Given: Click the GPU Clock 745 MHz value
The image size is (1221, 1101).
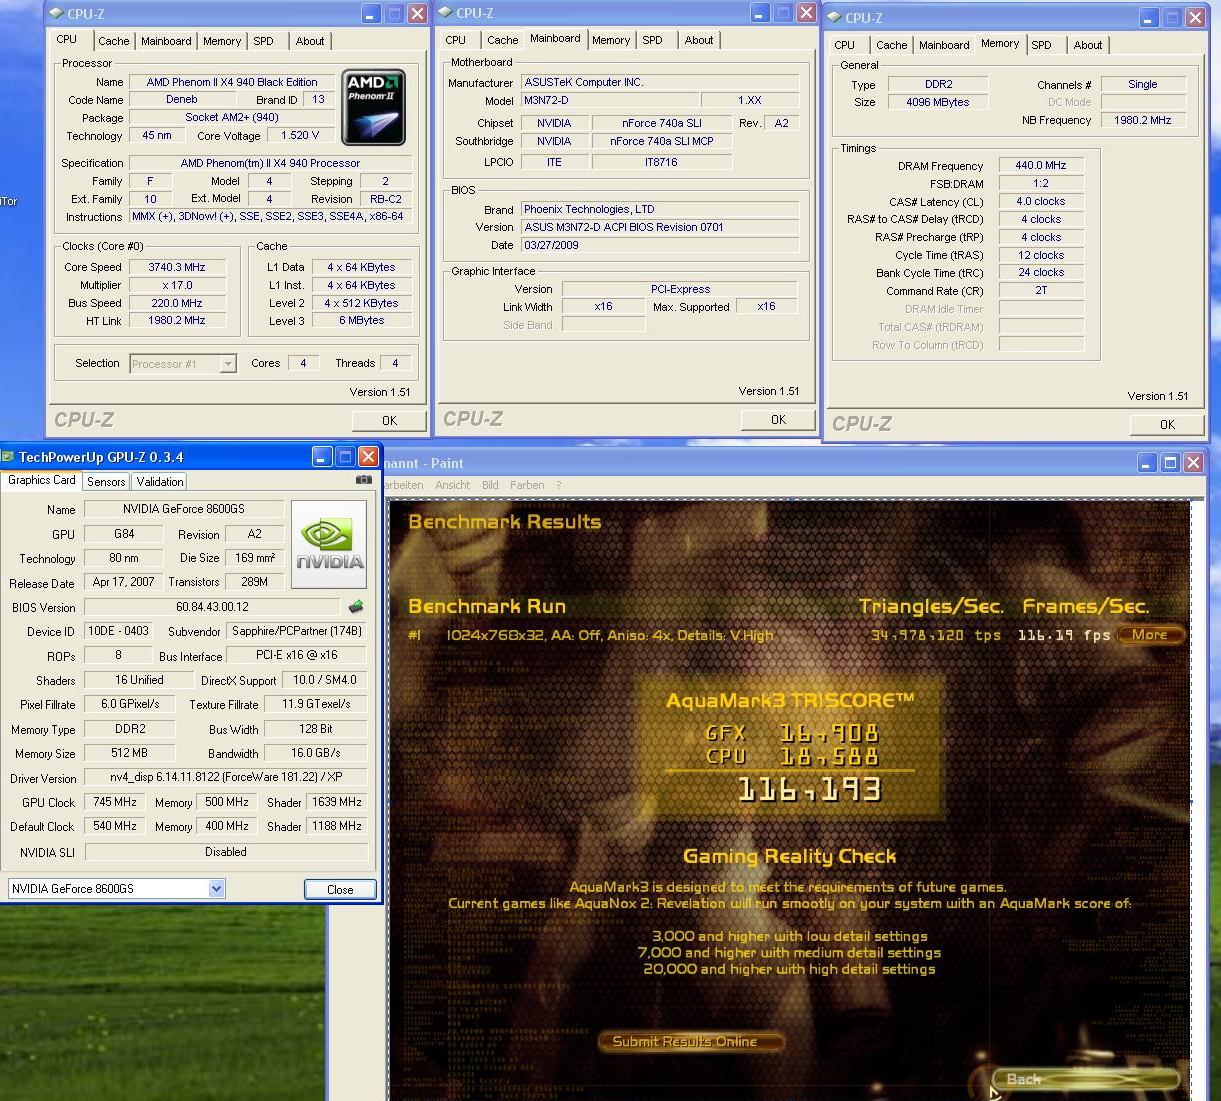Looking at the screenshot, I should [115, 802].
